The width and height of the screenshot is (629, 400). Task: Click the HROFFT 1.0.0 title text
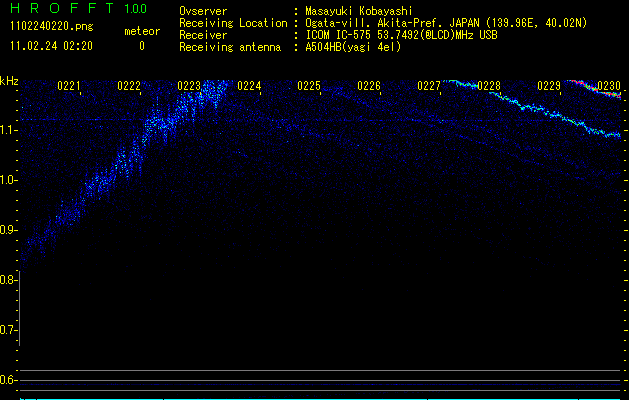79,8
